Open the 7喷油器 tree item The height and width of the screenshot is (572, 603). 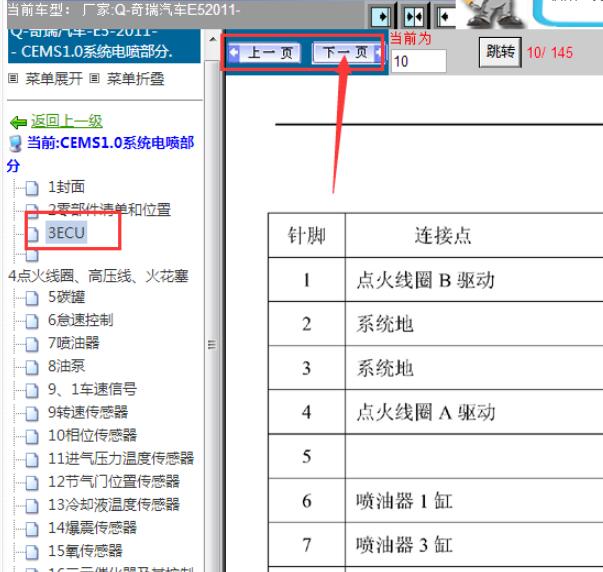73,343
